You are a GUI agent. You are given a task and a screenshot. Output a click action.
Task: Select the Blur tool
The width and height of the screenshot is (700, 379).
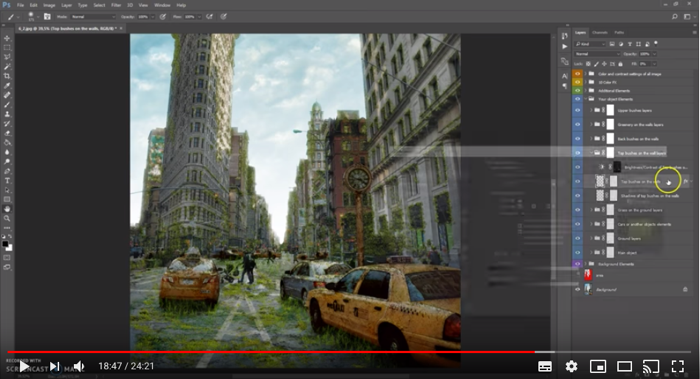7,152
